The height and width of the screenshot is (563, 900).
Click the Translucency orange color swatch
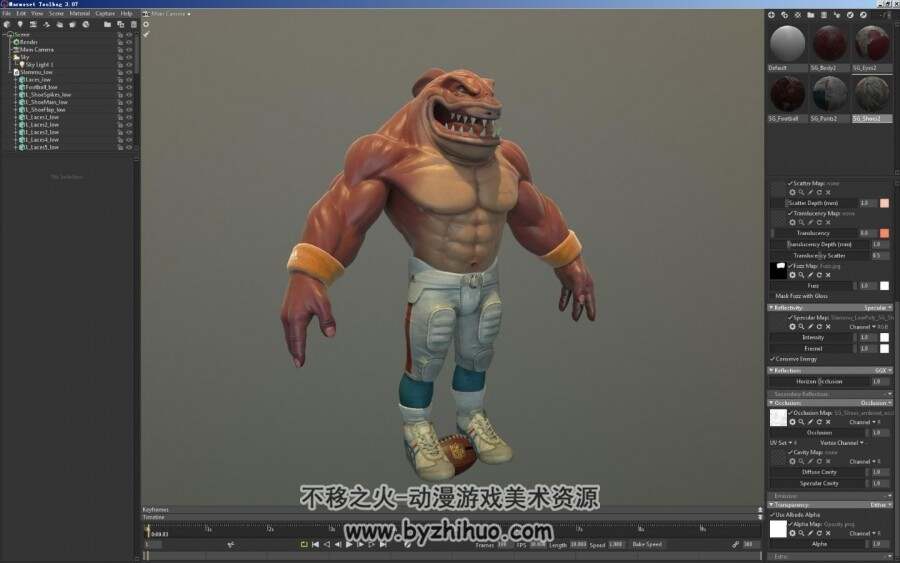885,233
